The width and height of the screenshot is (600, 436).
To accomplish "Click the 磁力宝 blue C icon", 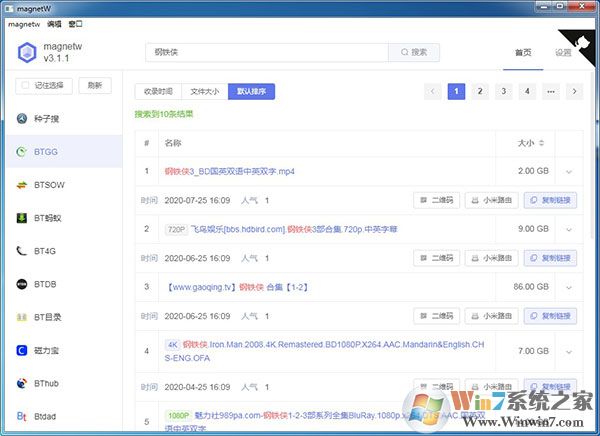I will click(x=22, y=350).
